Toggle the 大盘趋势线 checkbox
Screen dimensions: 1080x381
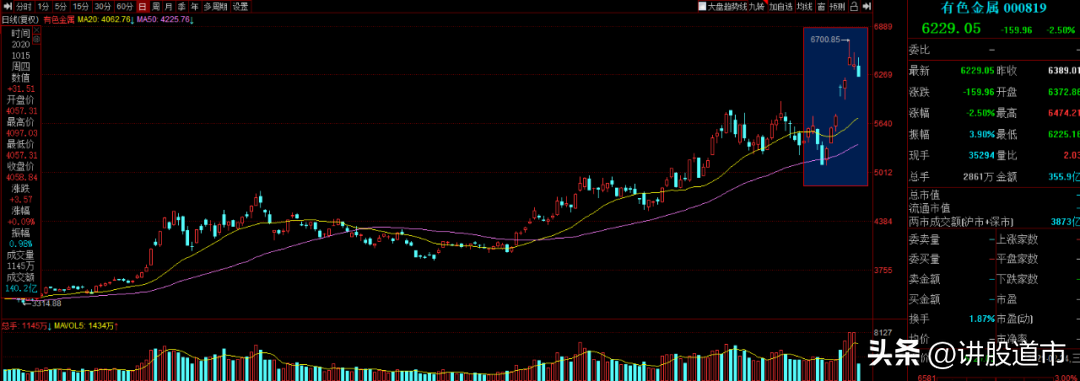pyautogui.click(x=703, y=6)
